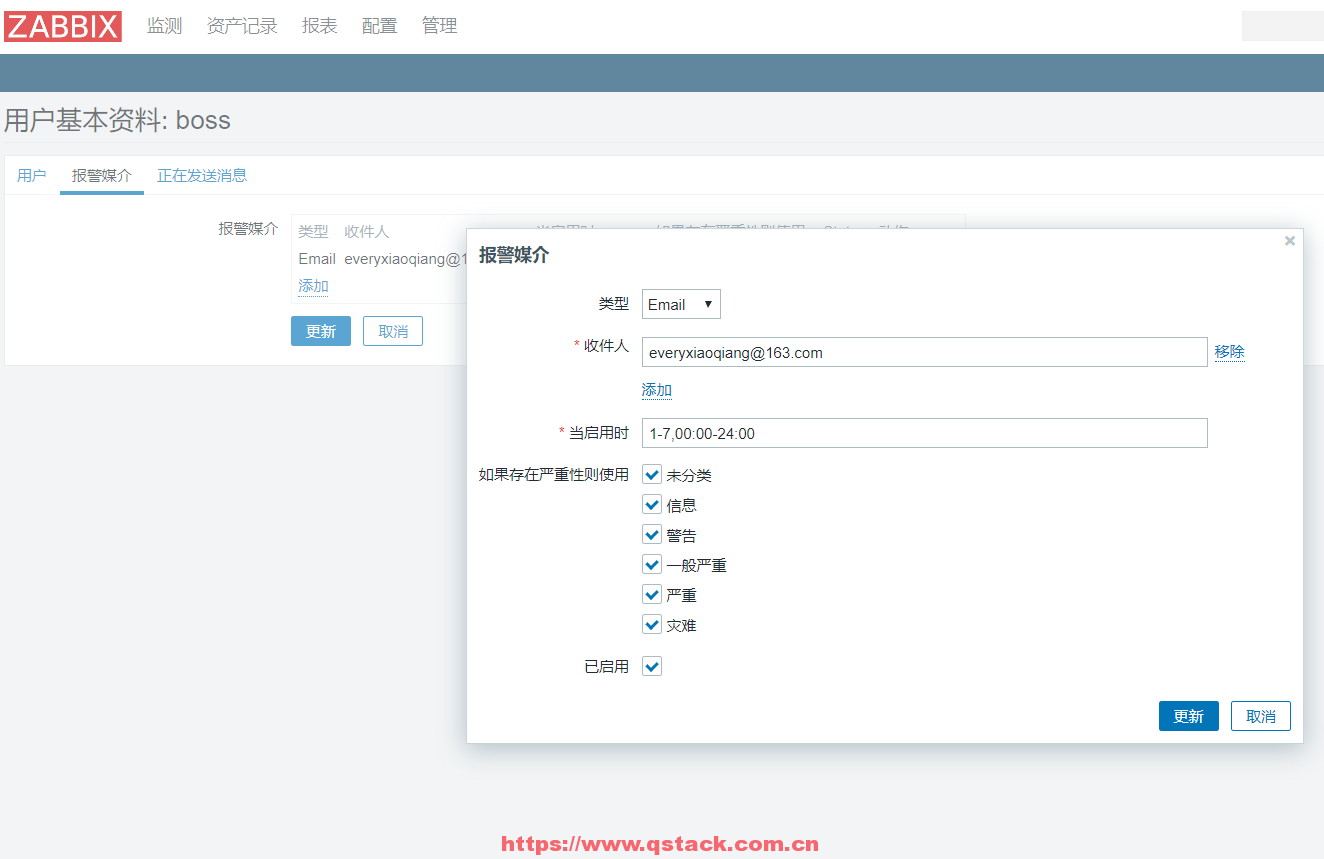Click the ZABBIX logo
This screenshot has width=1324, height=859.
point(63,27)
